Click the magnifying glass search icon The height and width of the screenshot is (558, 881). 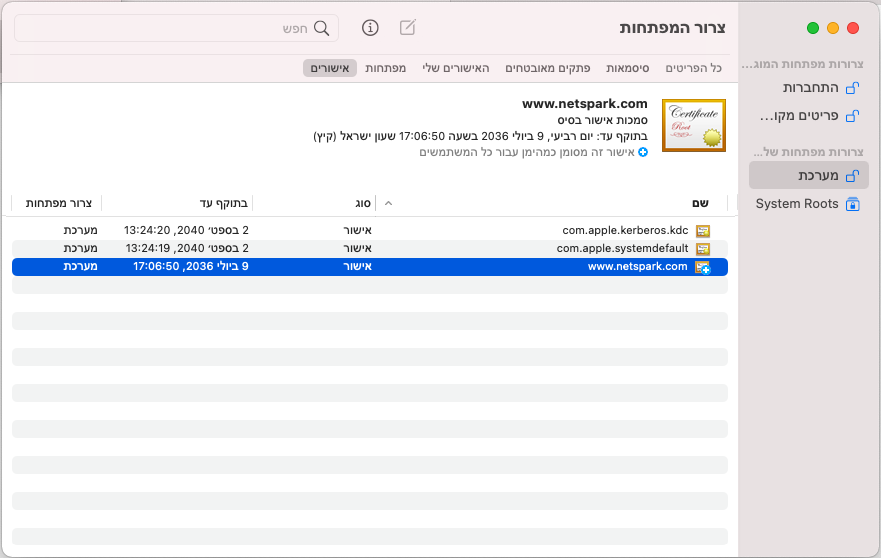(321, 28)
